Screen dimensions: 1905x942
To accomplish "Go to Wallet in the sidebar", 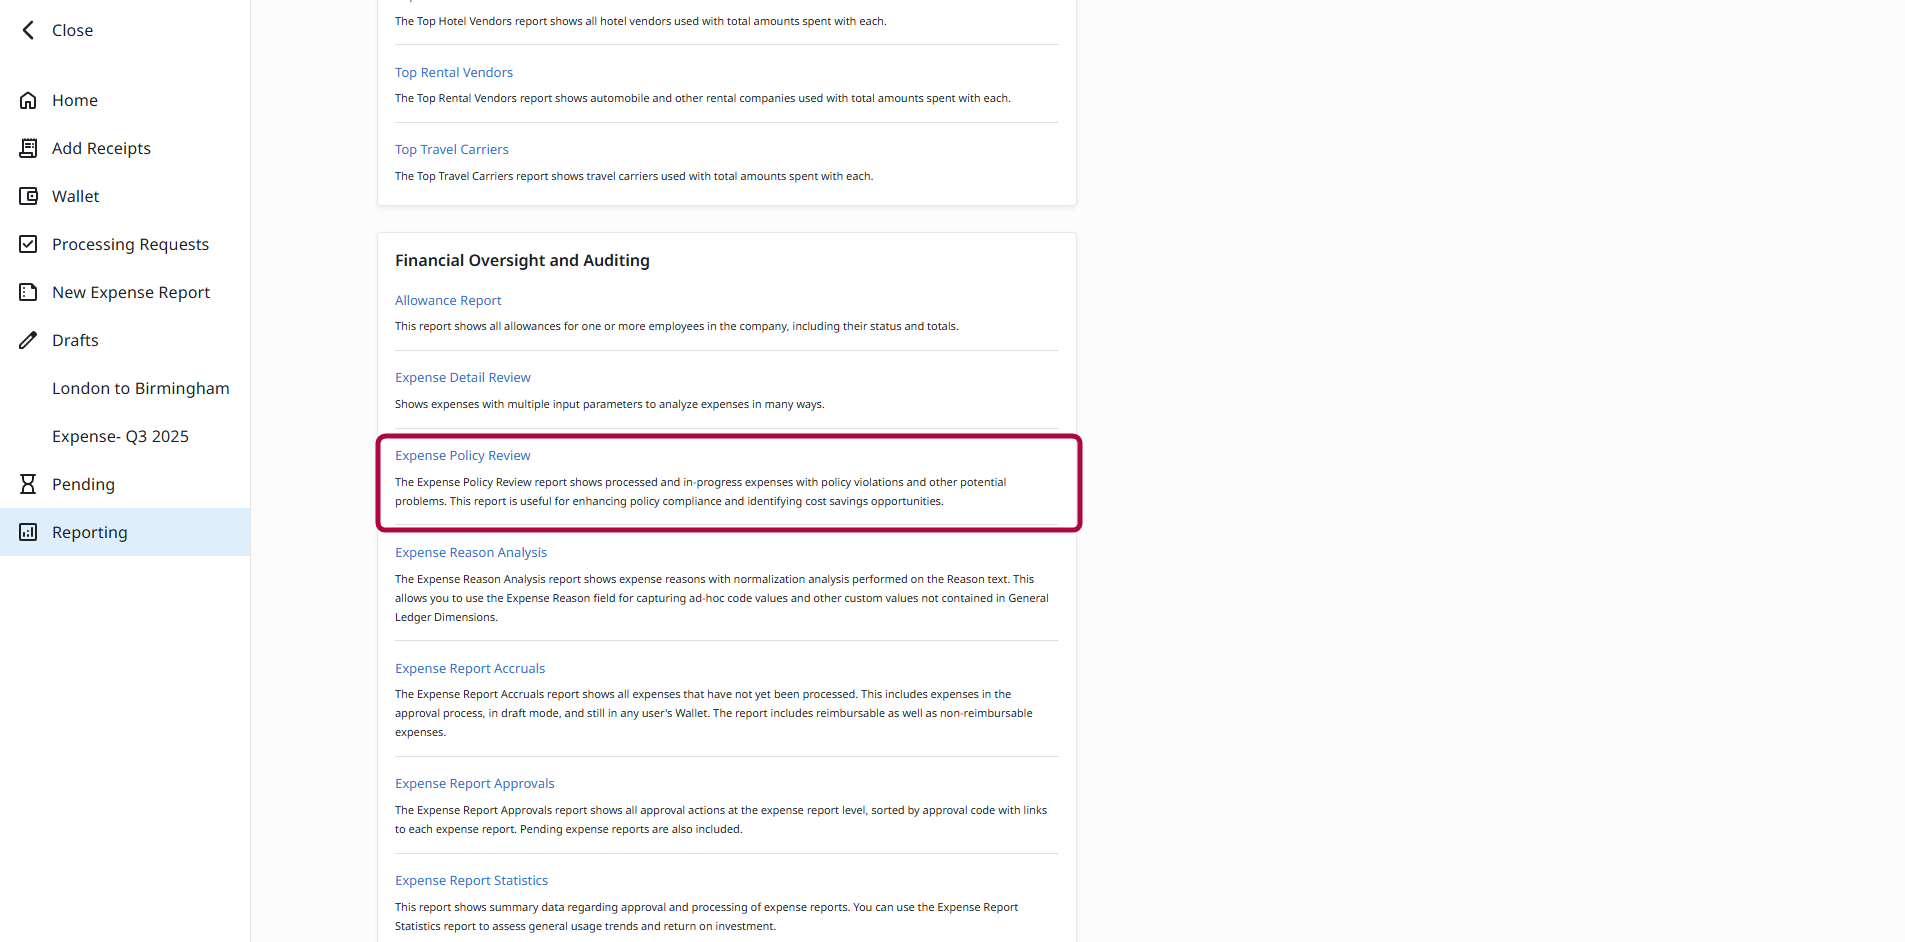I will (76, 196).
